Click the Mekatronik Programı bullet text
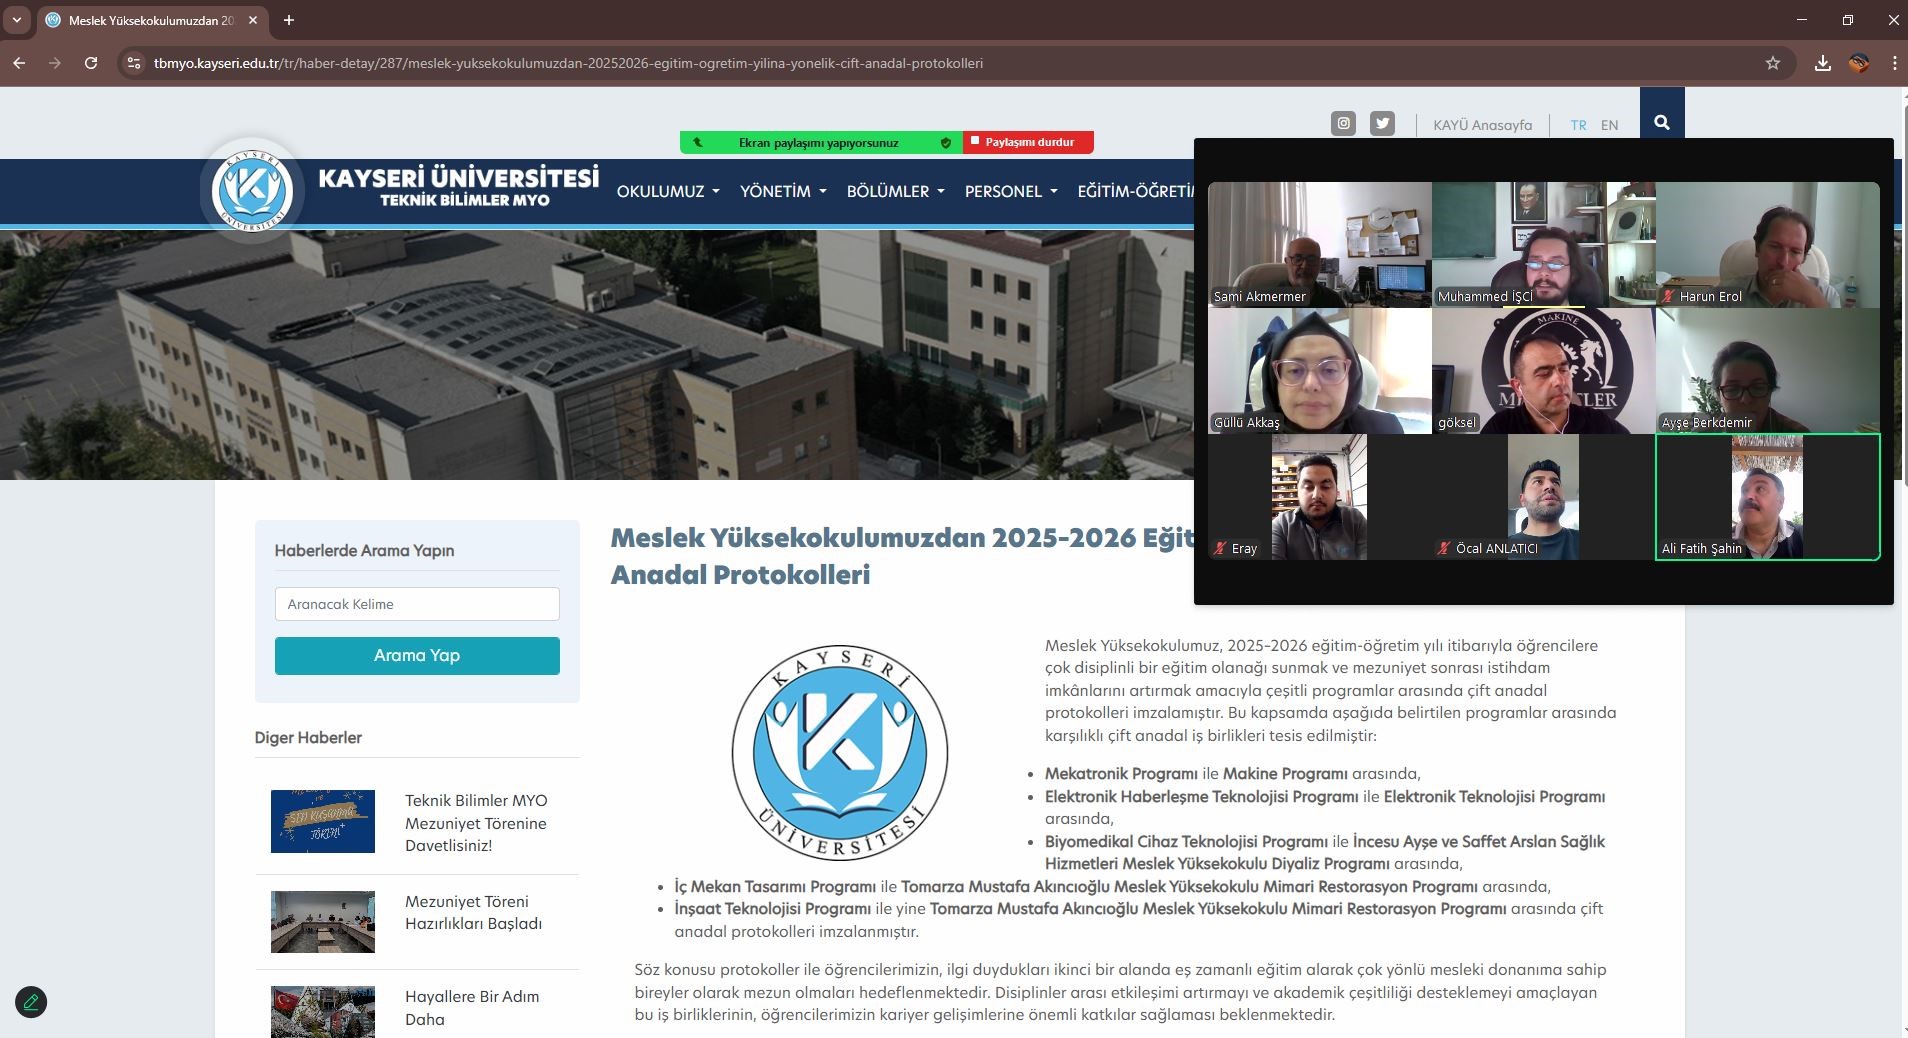The height and width of the screenshot is (1038, 1908). click(1121, 773)
